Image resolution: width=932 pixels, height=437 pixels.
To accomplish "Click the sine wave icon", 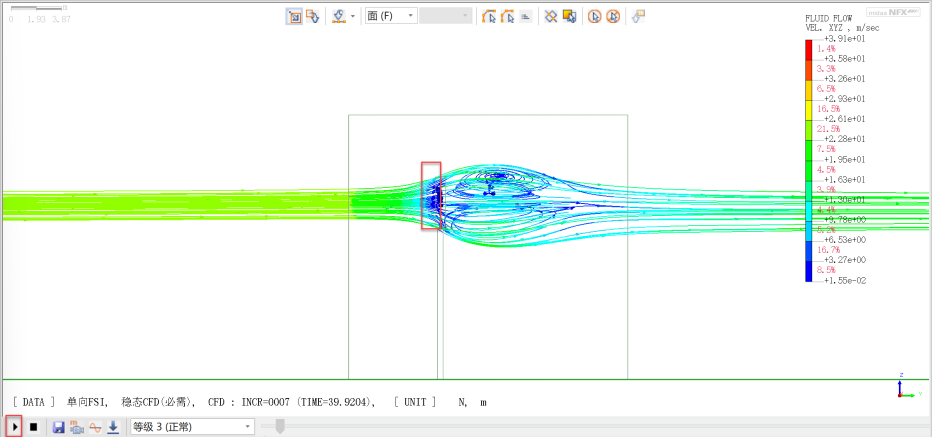I will (95, 427).
